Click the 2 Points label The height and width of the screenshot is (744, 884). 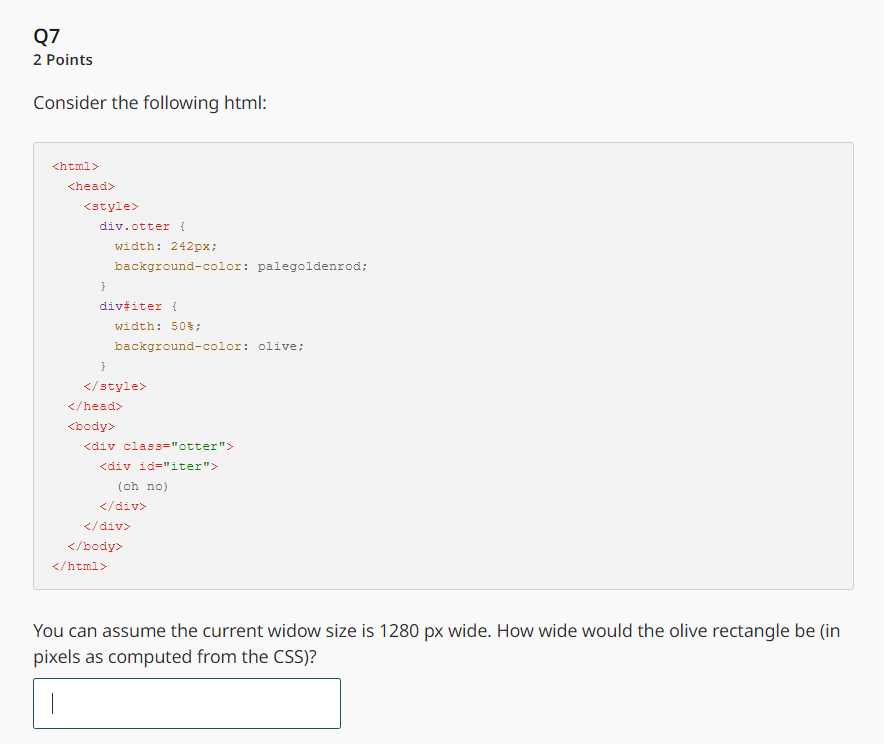(x=62, y=60)
